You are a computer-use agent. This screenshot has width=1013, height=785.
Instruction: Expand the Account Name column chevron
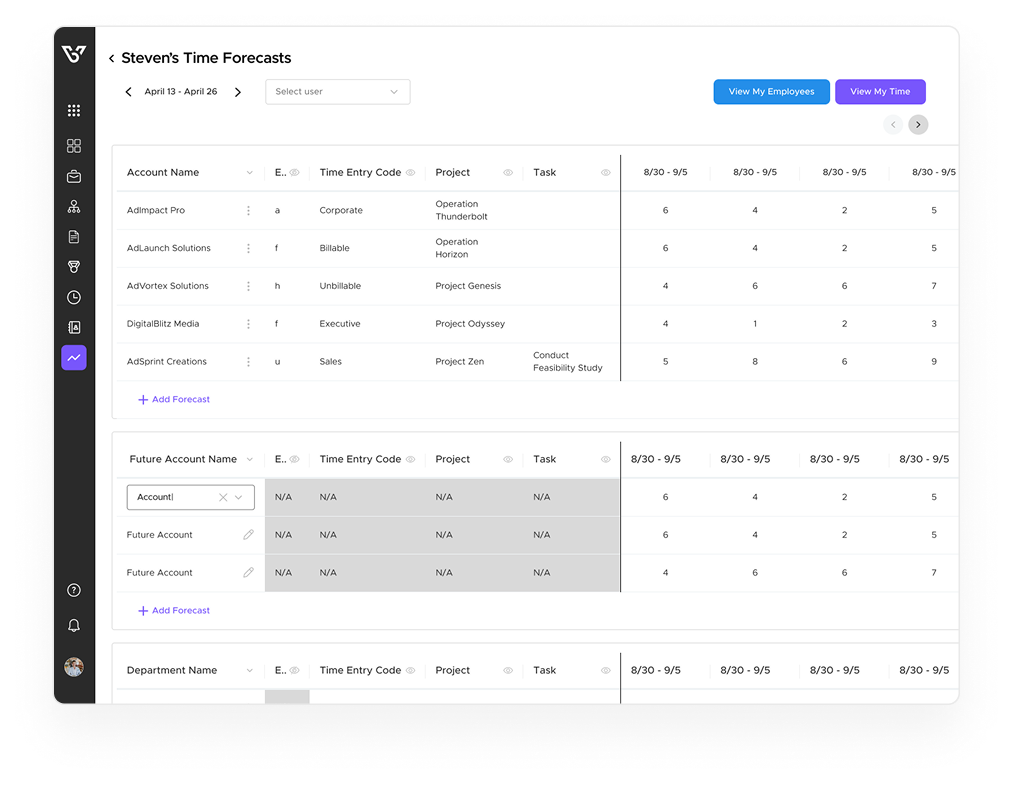249,173
